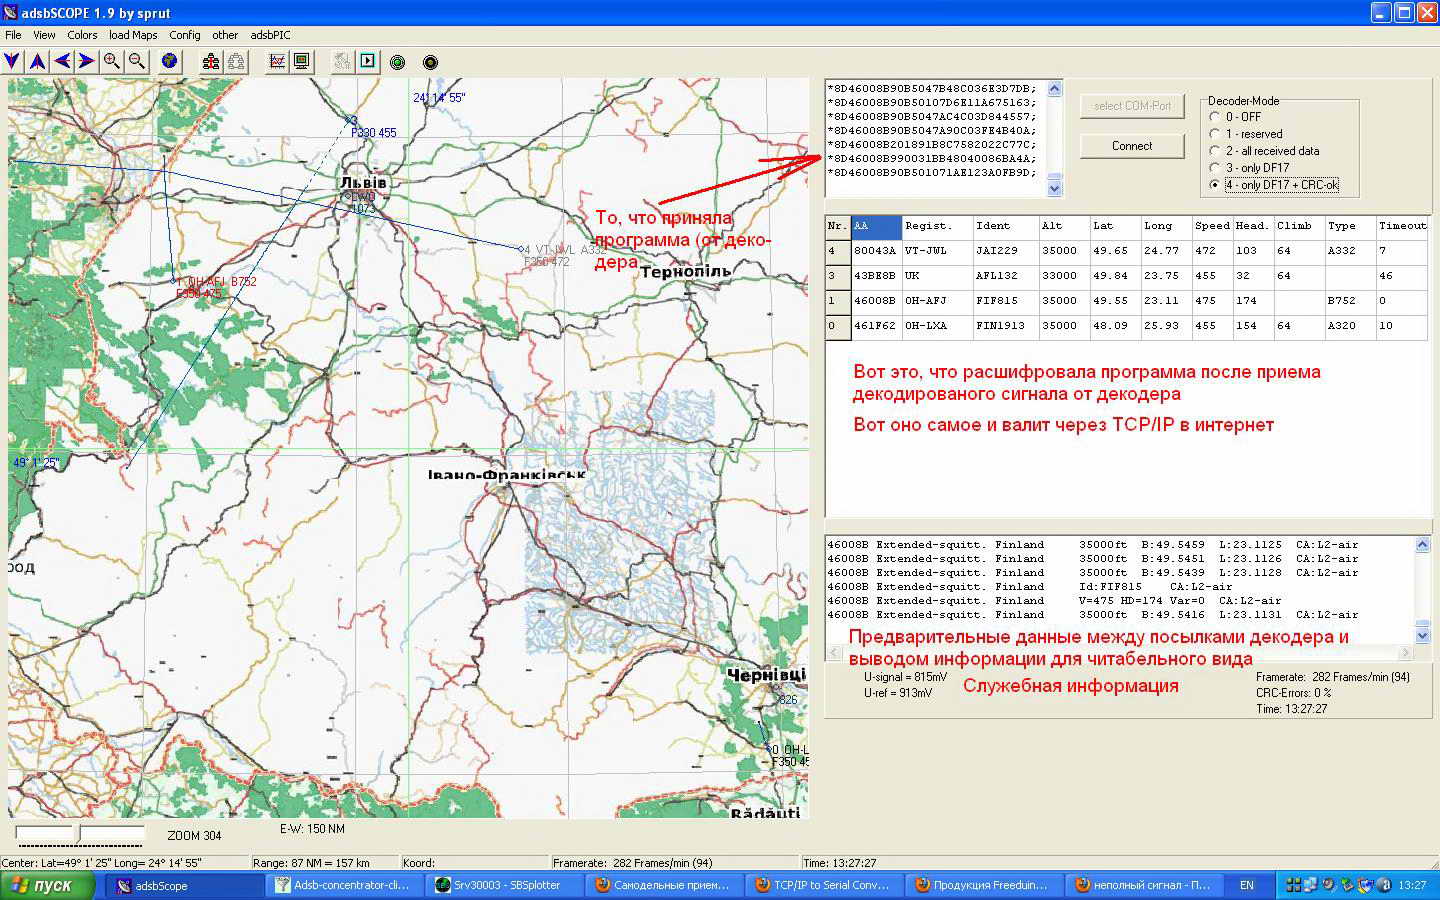This screenshot has width=1440, height=900.
Task: Click the select COM-Port button
Action: tap(1132, 106)
